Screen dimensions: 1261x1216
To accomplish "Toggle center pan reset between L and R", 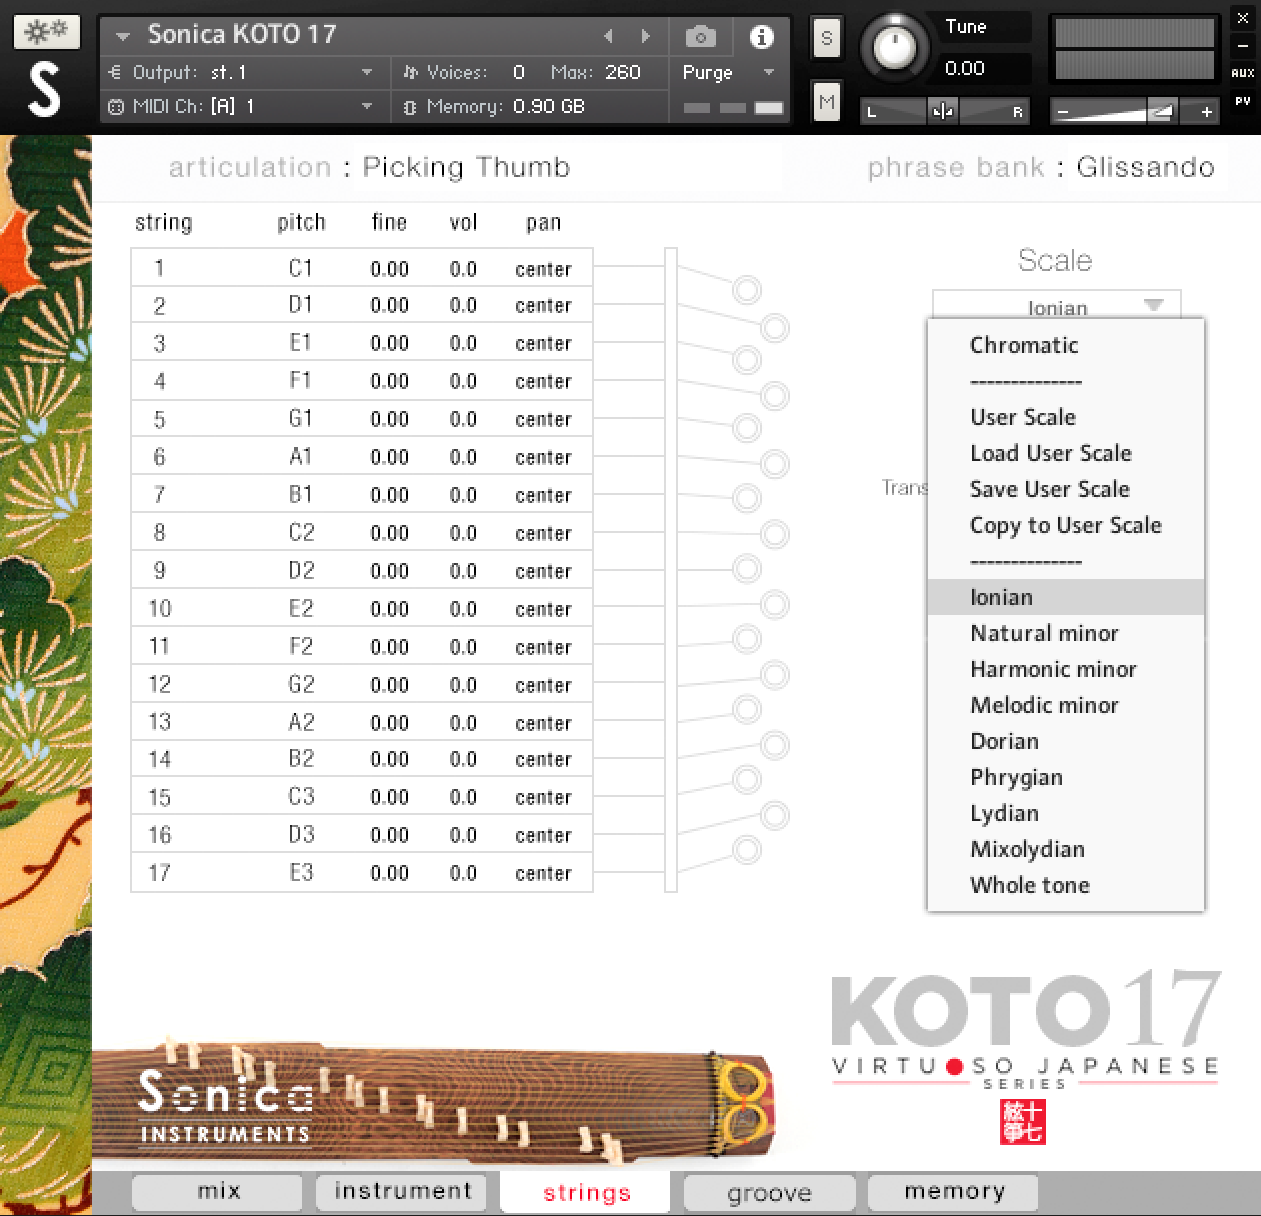I will [942, 111].
